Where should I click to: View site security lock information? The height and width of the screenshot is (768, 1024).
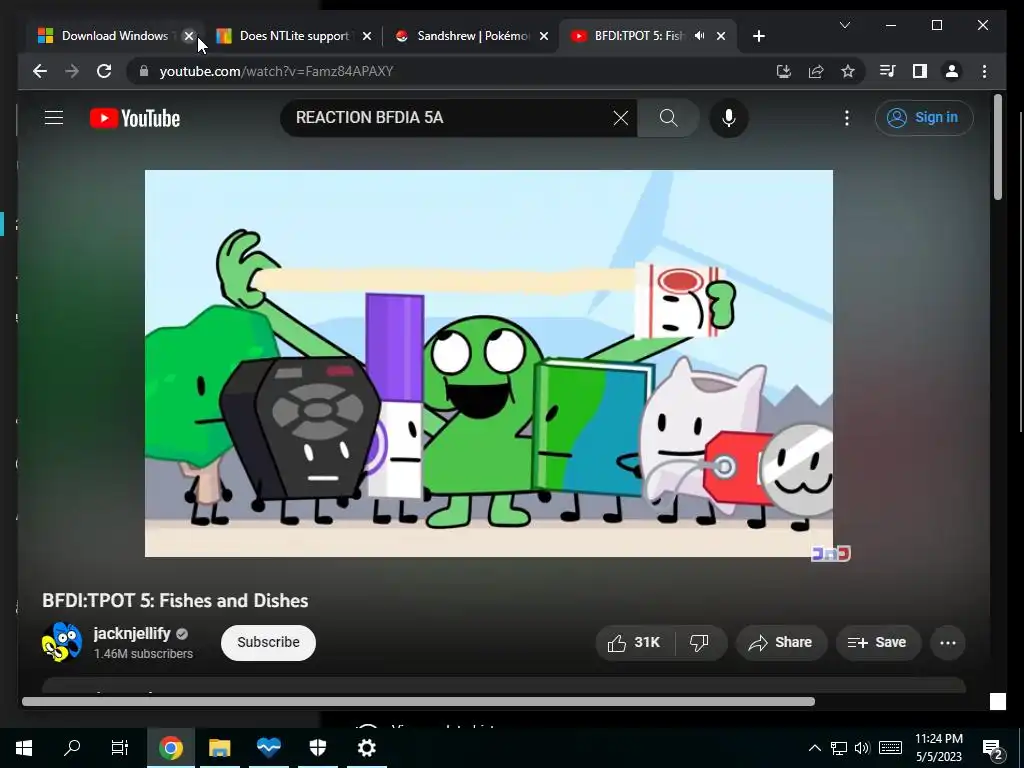pyautogui.click(x=144, y=71)
